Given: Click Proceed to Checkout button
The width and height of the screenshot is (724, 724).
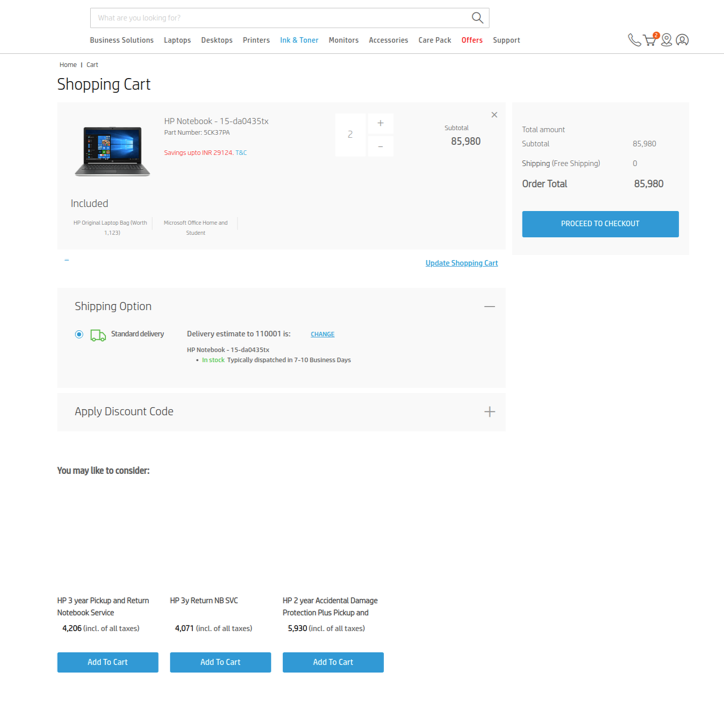Looking at the screenshot, I should pos(600,224).
